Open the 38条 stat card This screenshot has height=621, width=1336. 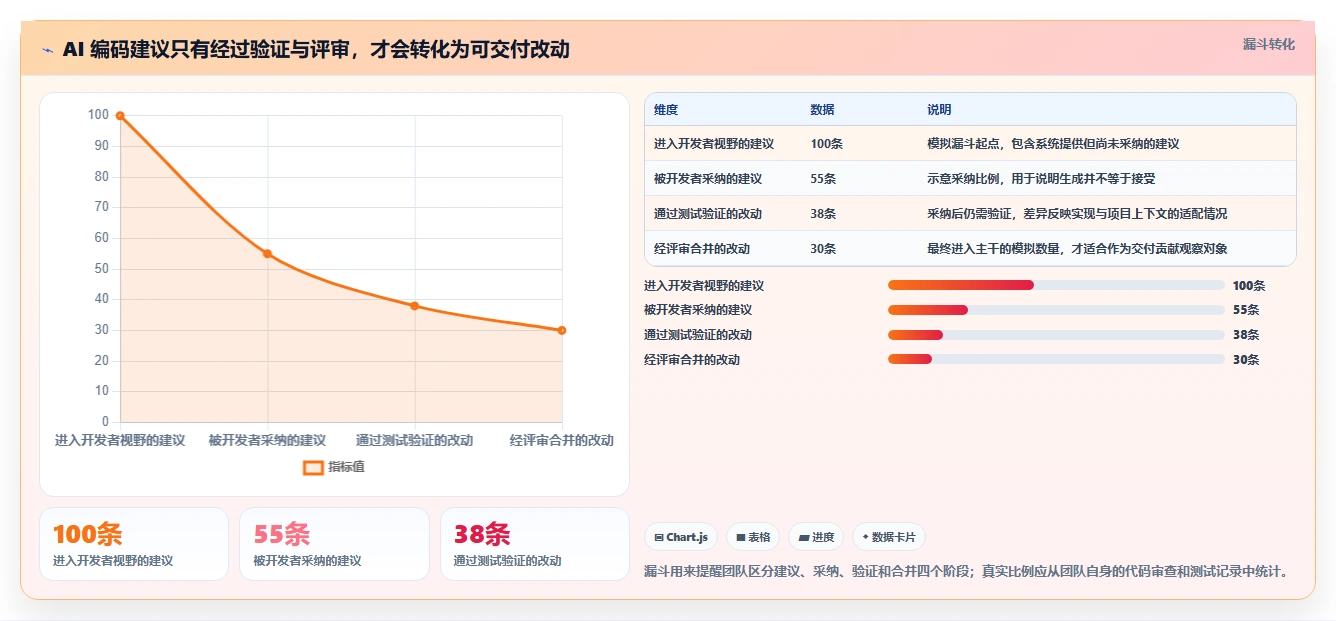535,544
